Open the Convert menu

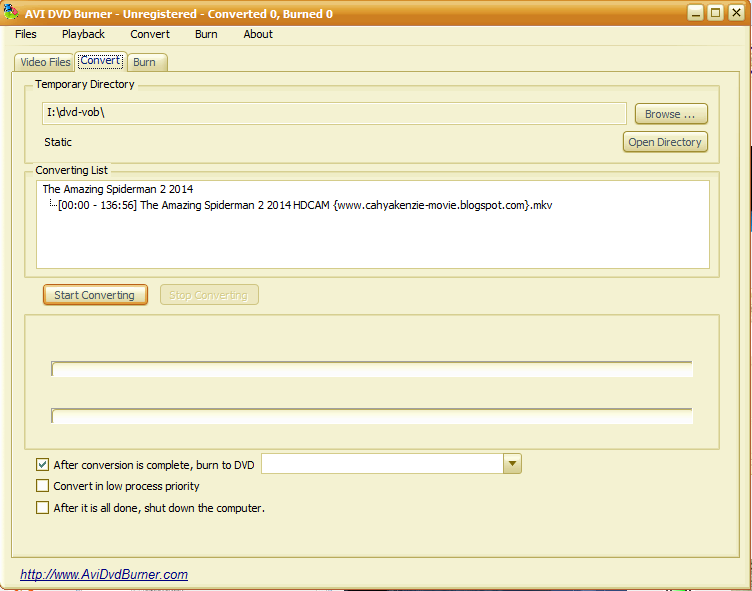150,34
